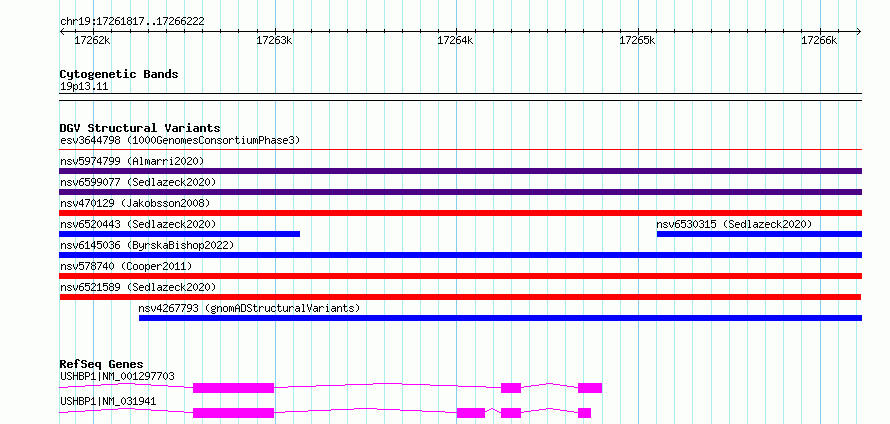Click the 17266k ruler tick label
This screenshot has width=890, height=424.
818,41
